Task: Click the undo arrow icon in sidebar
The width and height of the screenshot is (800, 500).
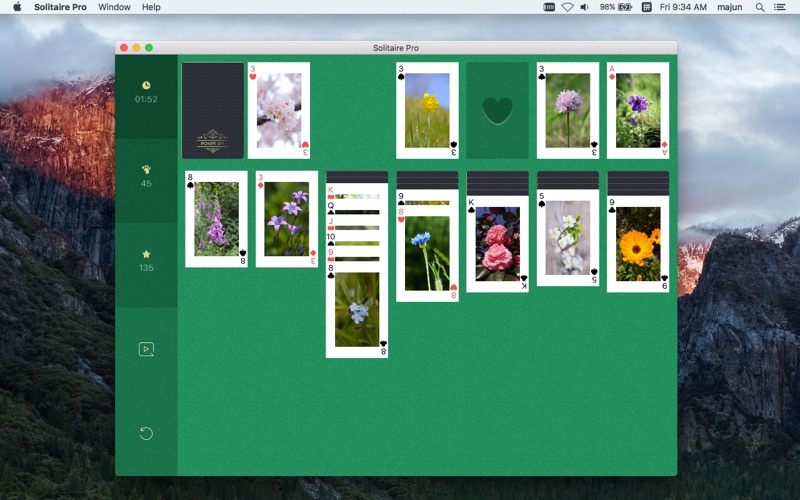Action: tap(146, 433)
